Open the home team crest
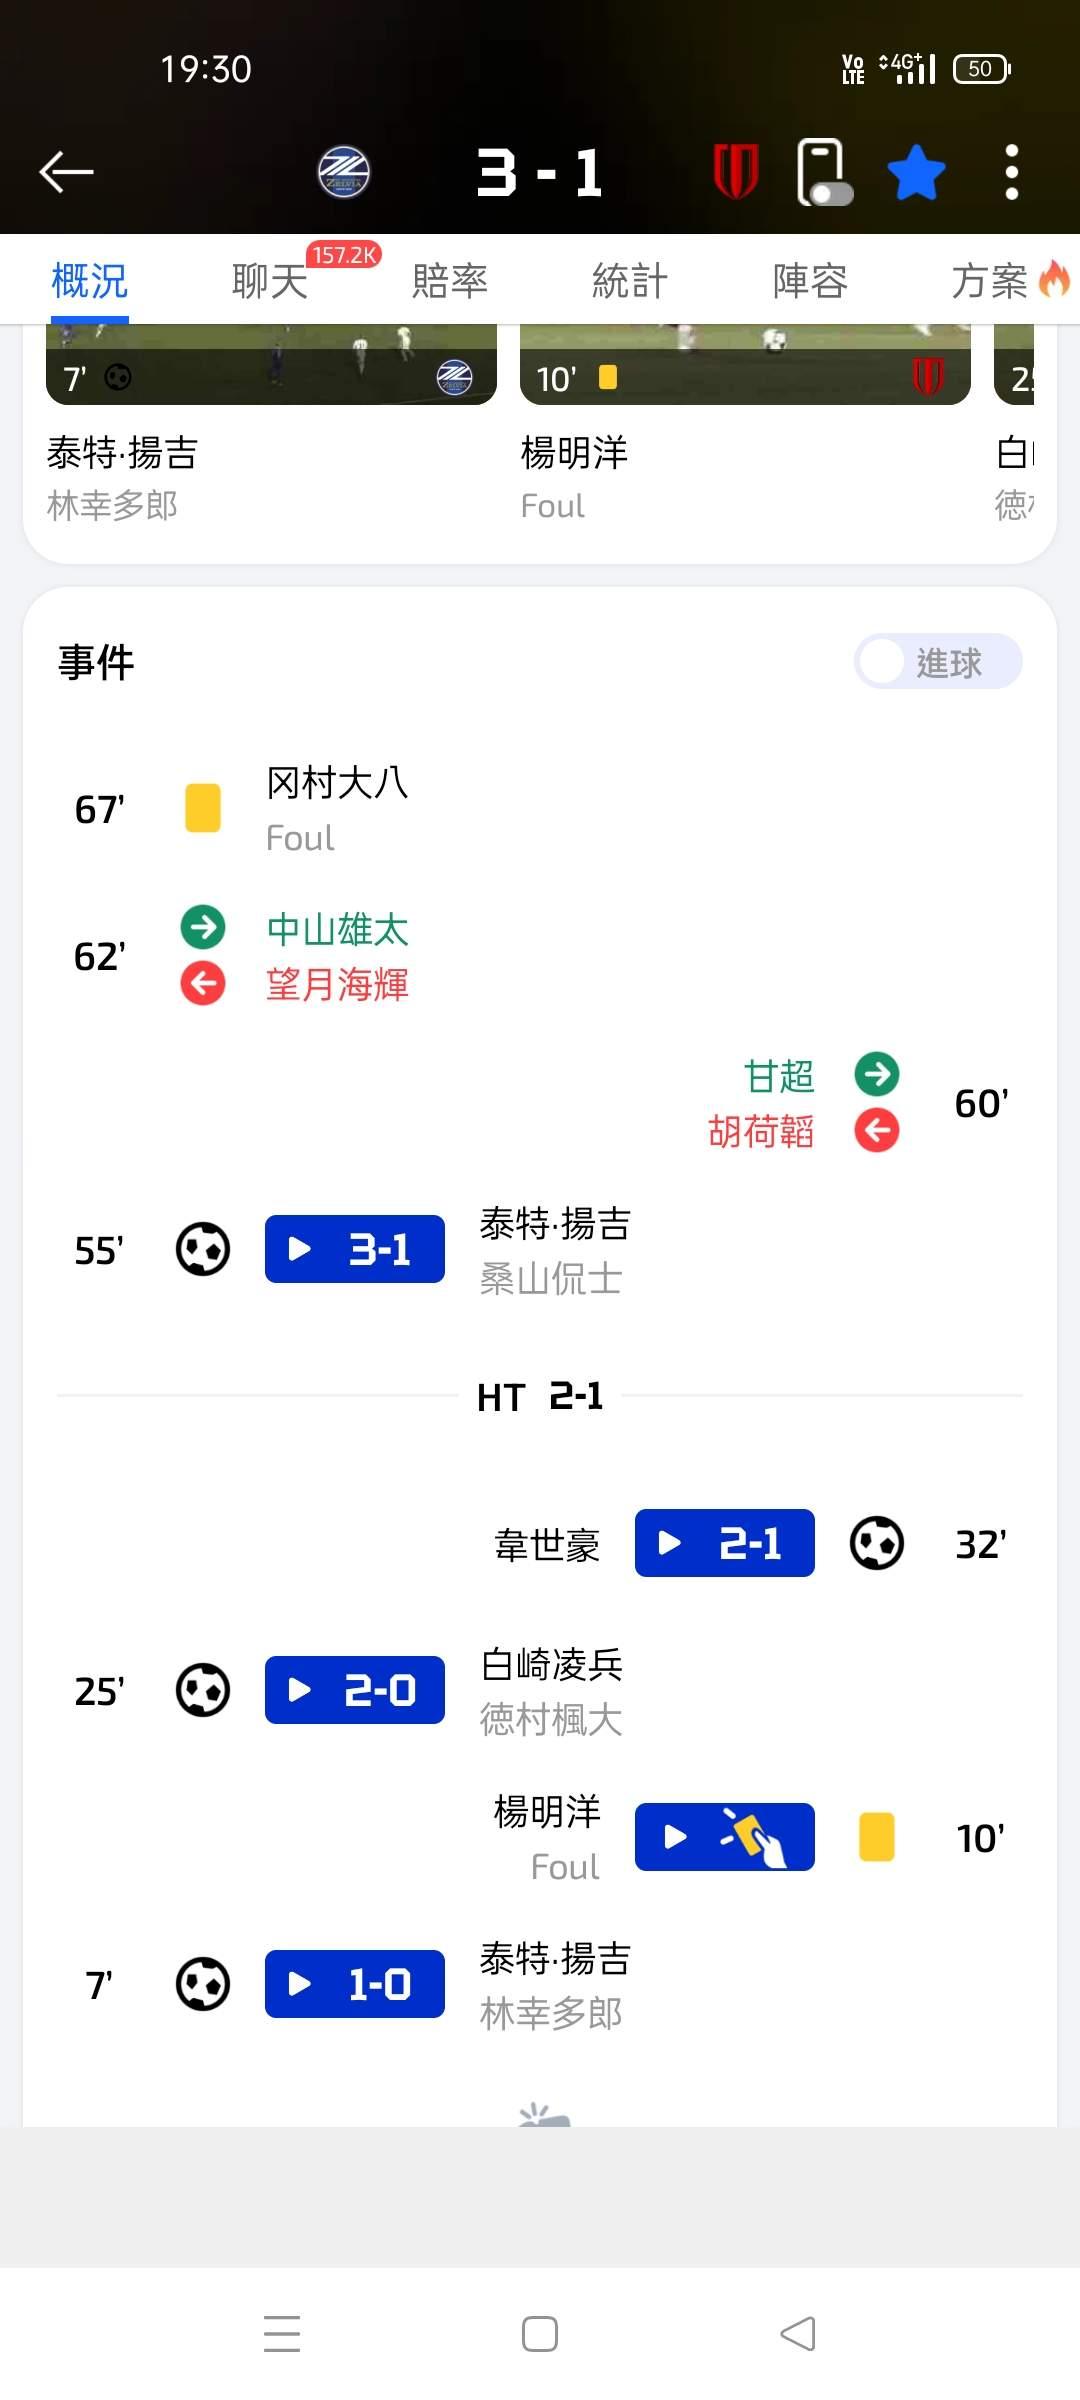Viewport: 1080px width, 2400px height. [x=344, y=172]
